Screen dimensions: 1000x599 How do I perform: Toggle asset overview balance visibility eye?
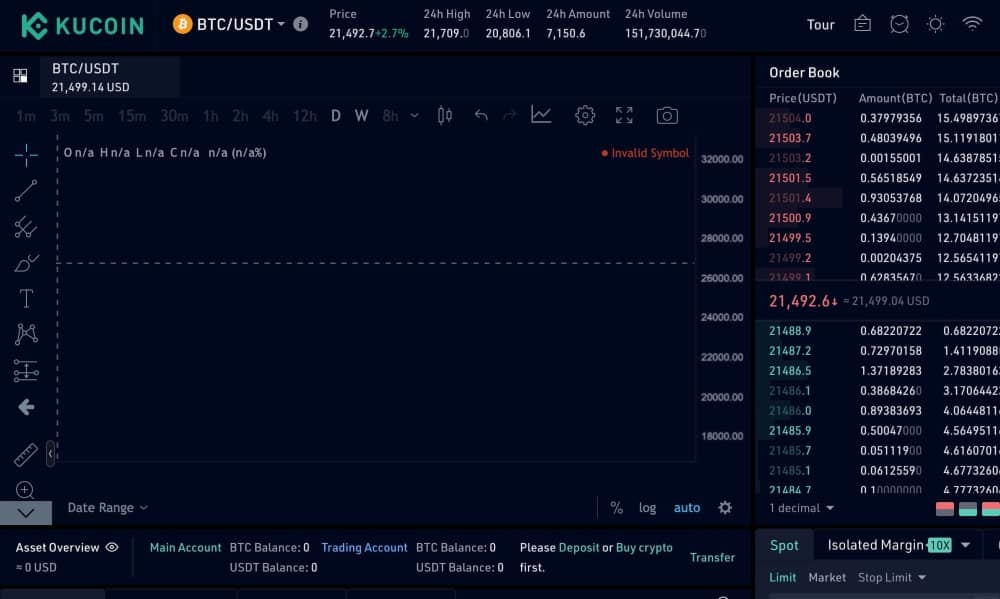coord(112,547)
